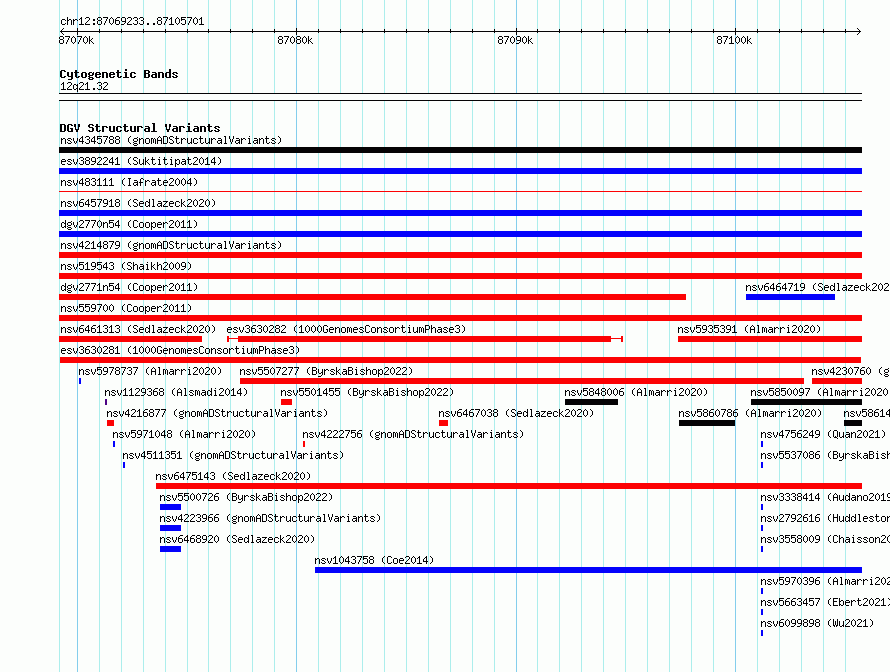Click the nsv1043758 Coe2014 label
The width and height of the screenshot is (890, 672).
point(374,560)
